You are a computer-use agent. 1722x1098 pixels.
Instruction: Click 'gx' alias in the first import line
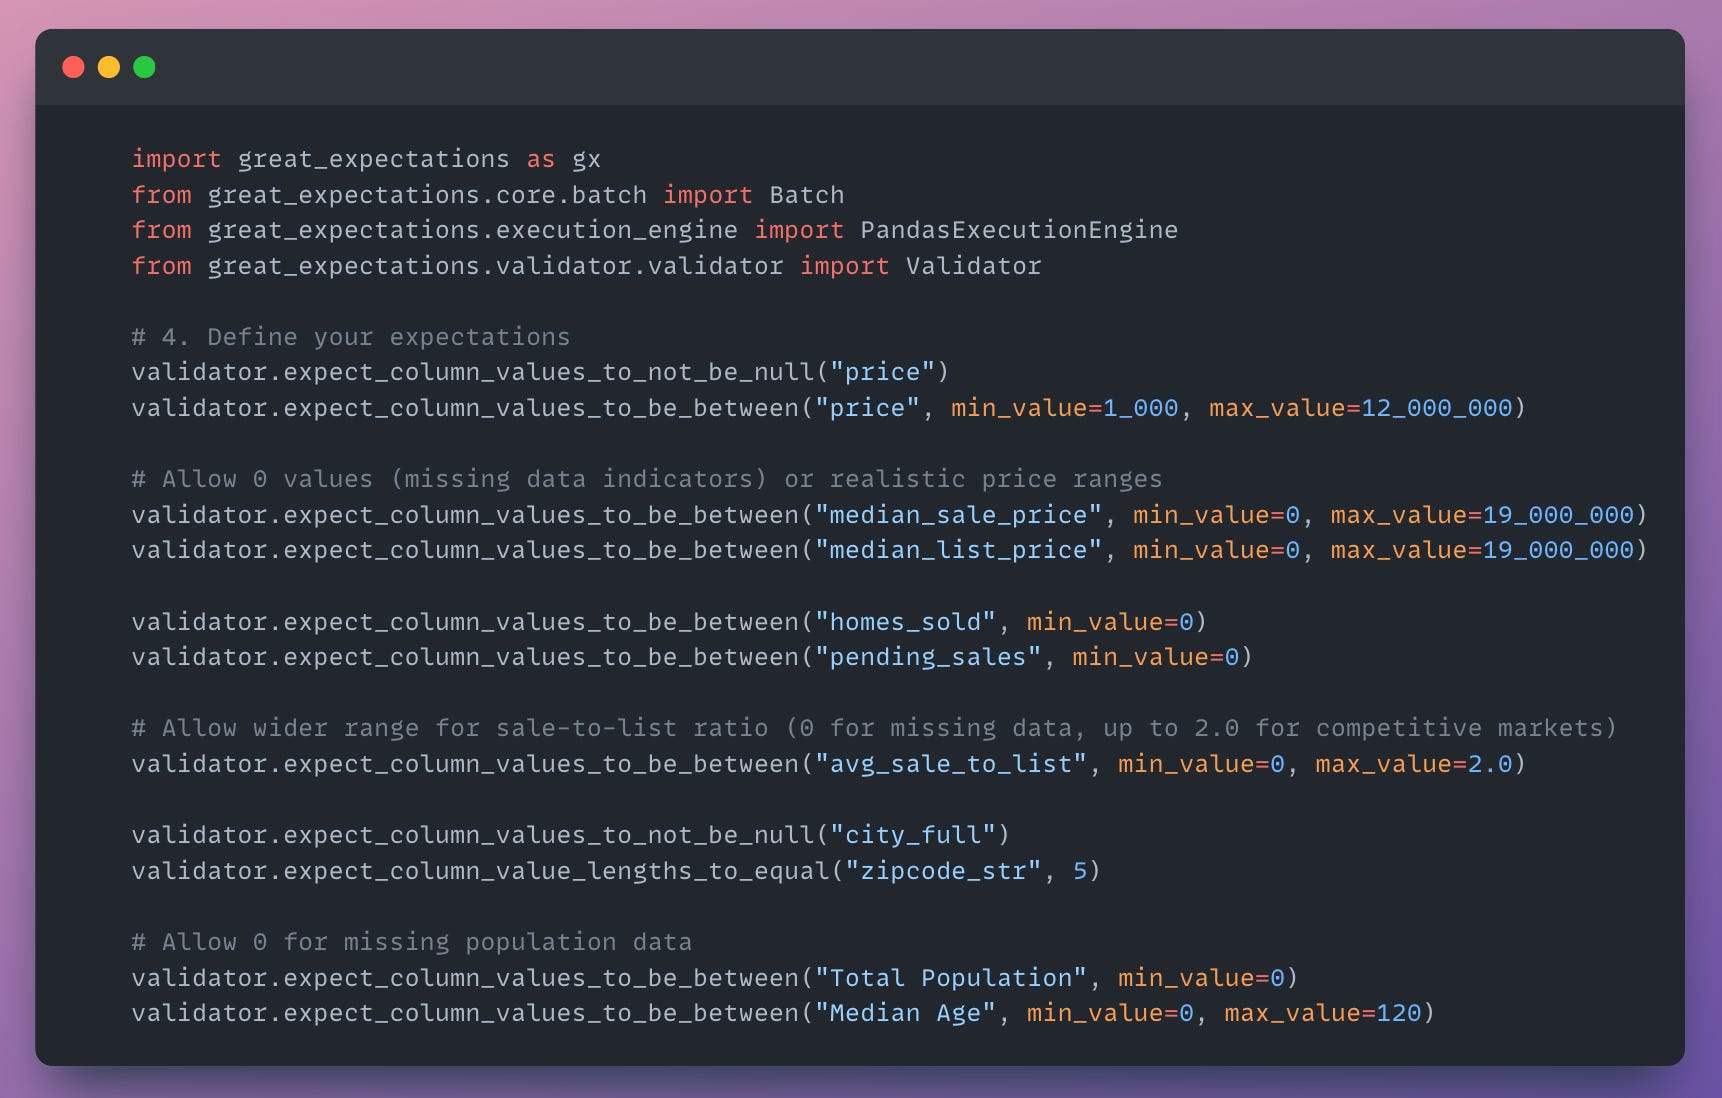point(586,160)
